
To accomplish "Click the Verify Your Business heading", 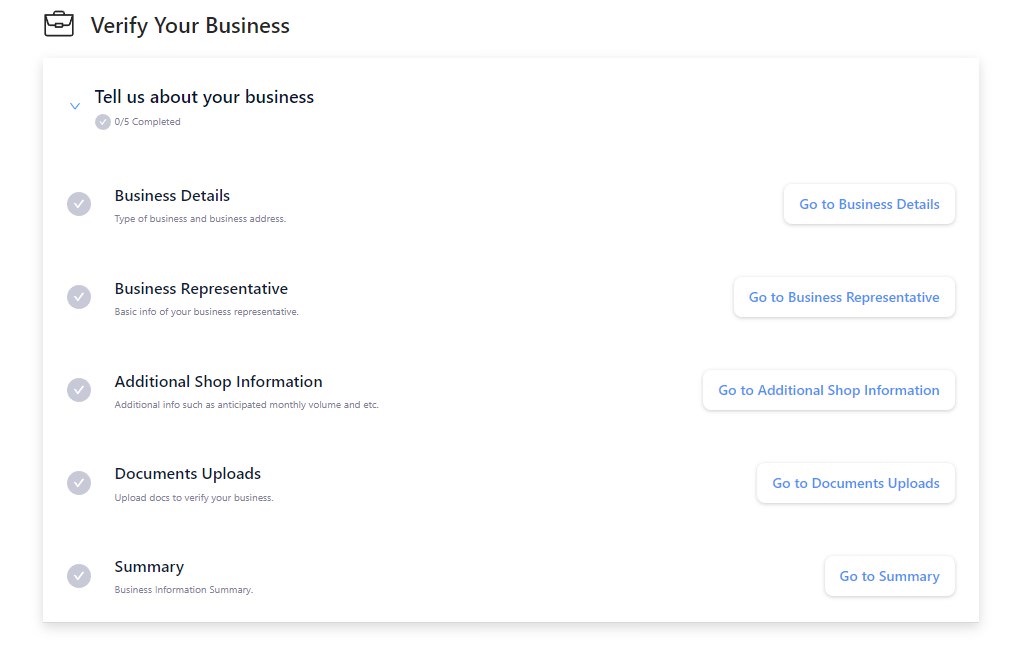I will (190, 26).
